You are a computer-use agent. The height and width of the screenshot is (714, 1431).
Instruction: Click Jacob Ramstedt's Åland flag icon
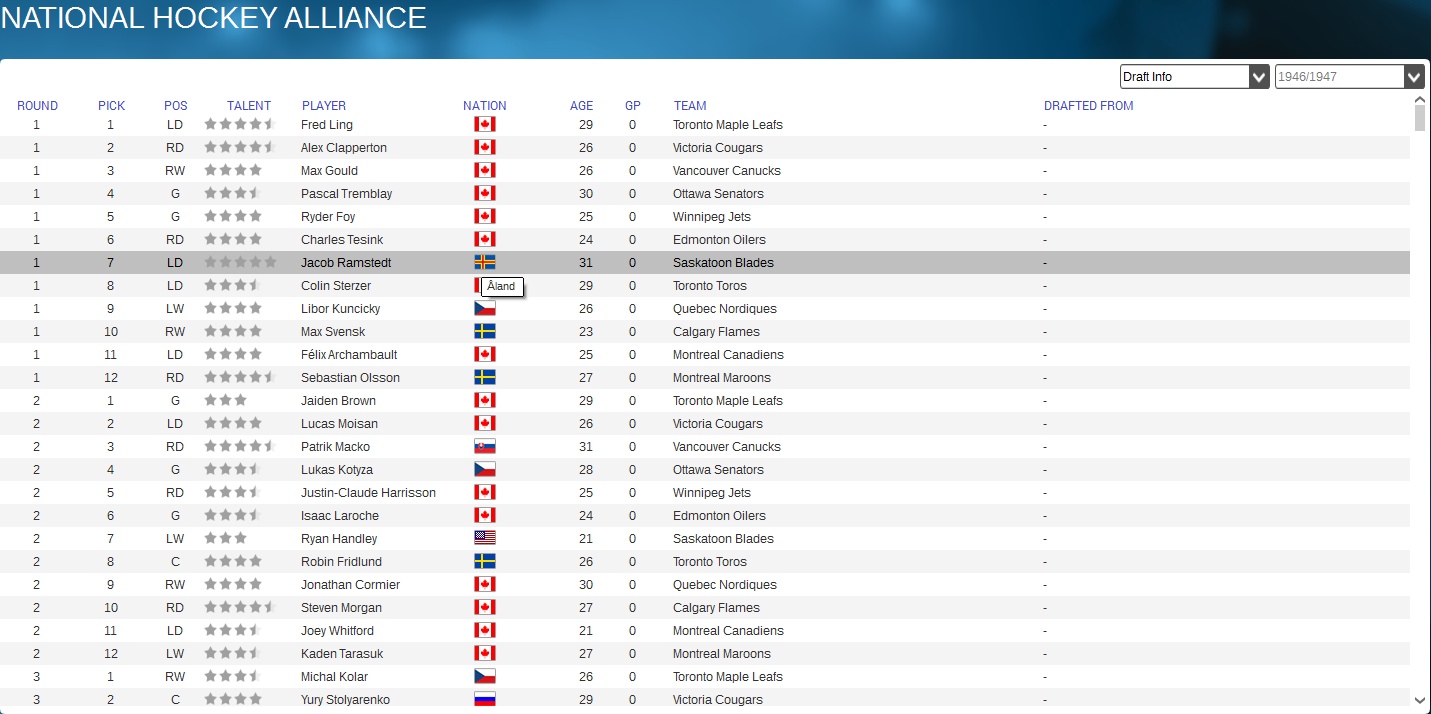(x=485, y=263)
